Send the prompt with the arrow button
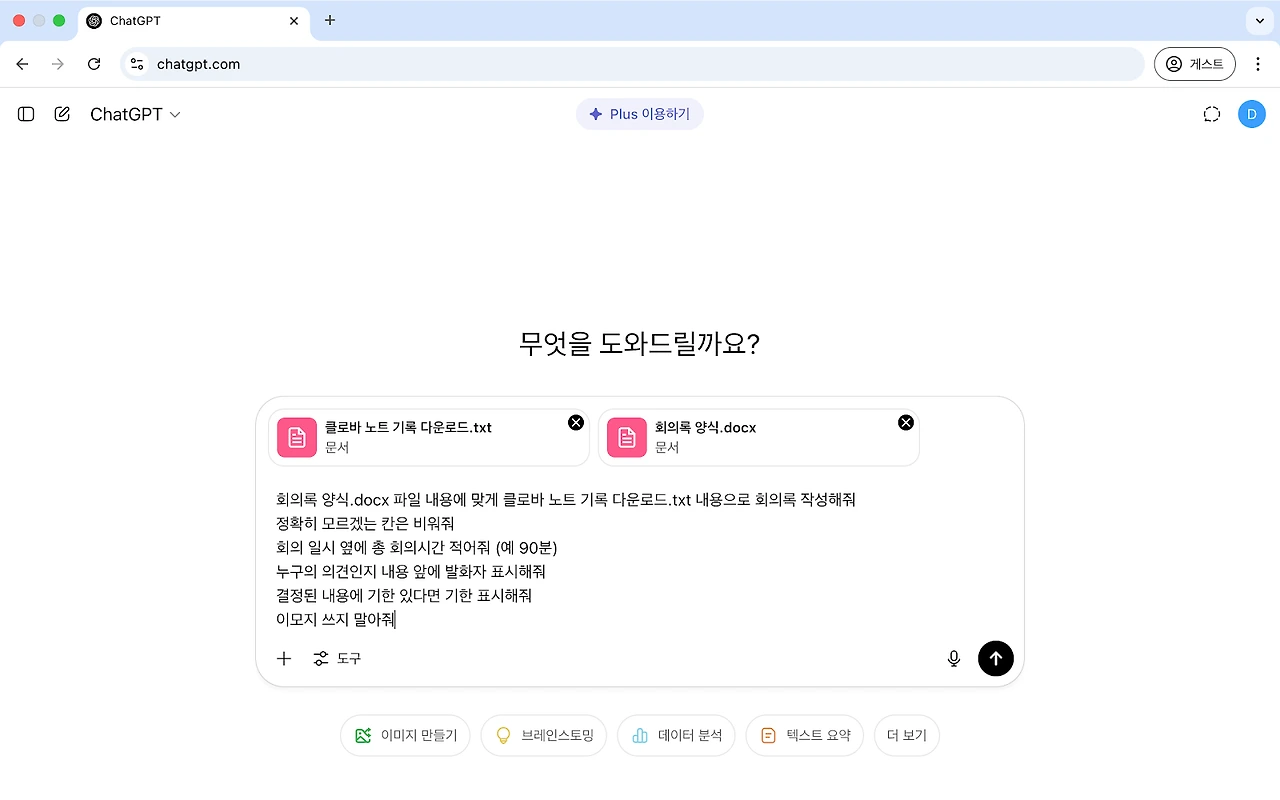The height and width of the screenshot is (800, 1280). point(996,658)
